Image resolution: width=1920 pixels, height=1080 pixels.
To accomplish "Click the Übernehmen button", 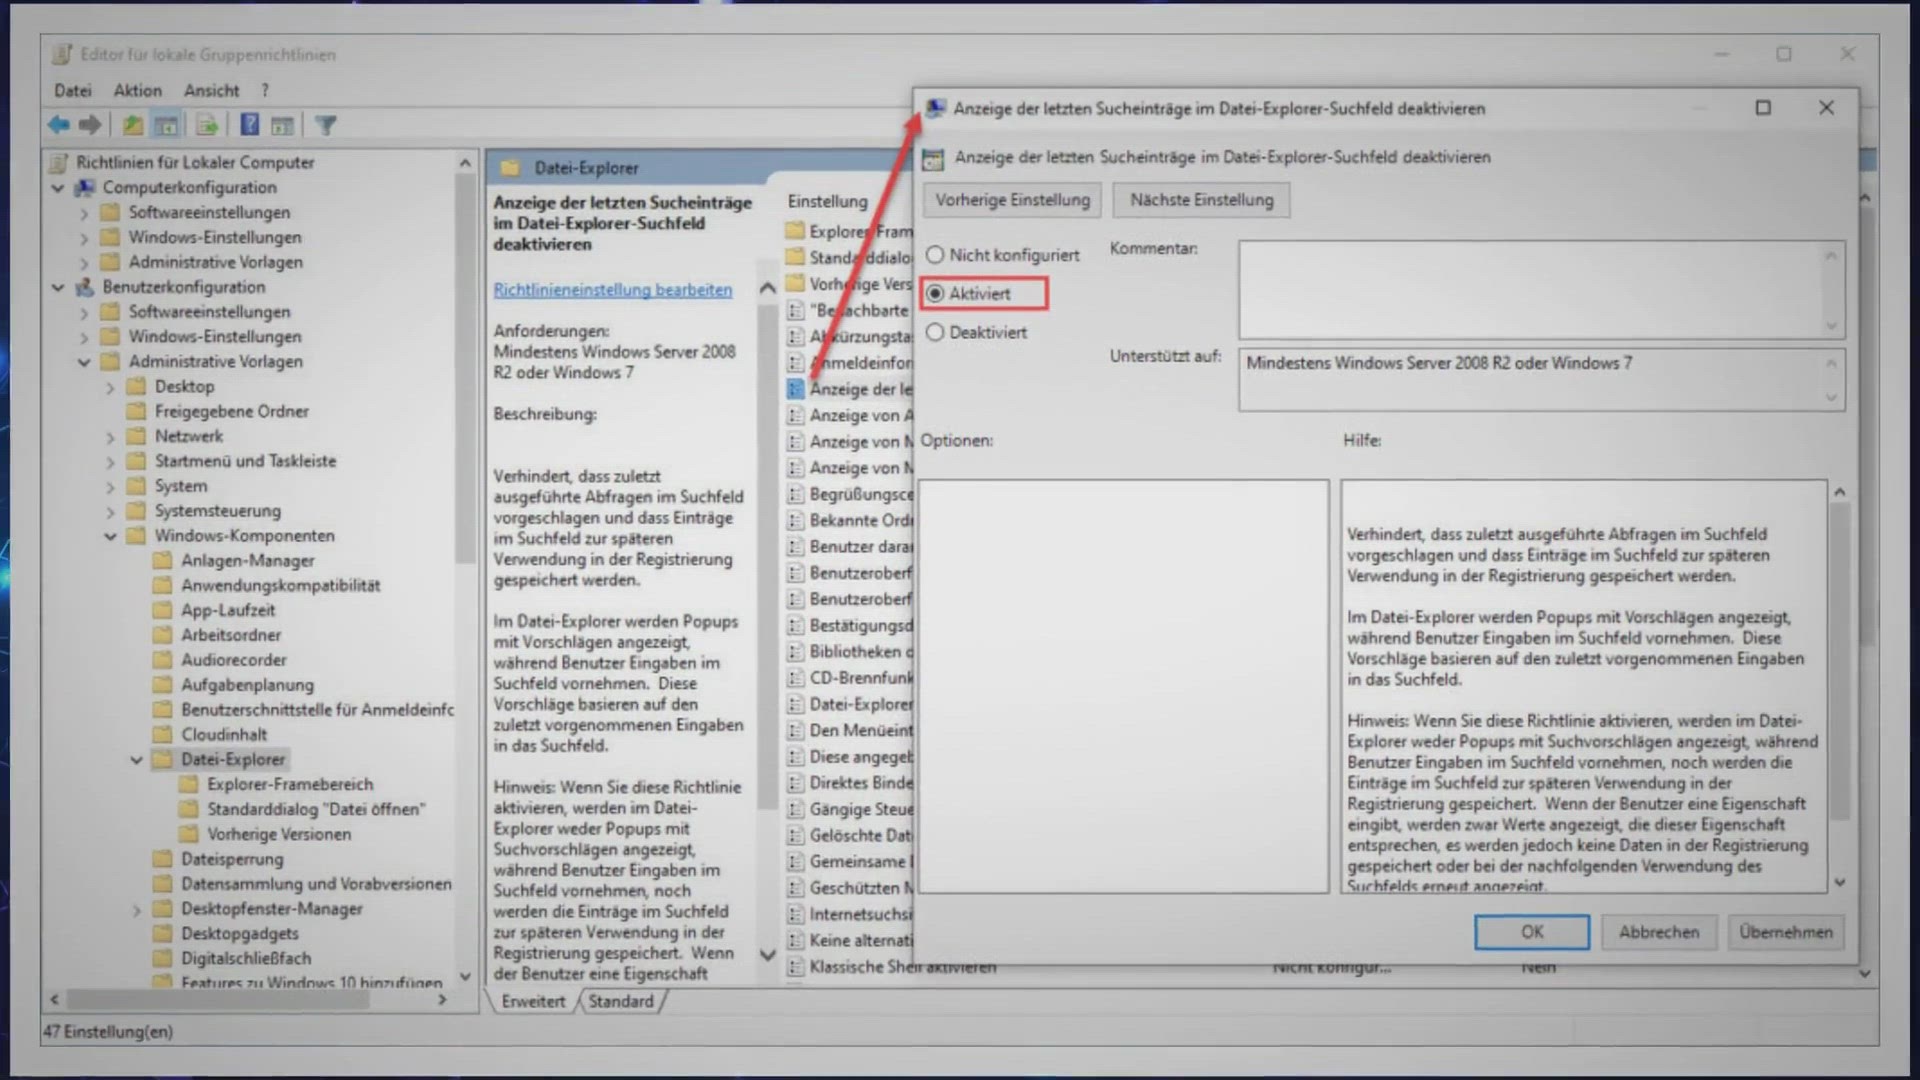I will 1785,932.
